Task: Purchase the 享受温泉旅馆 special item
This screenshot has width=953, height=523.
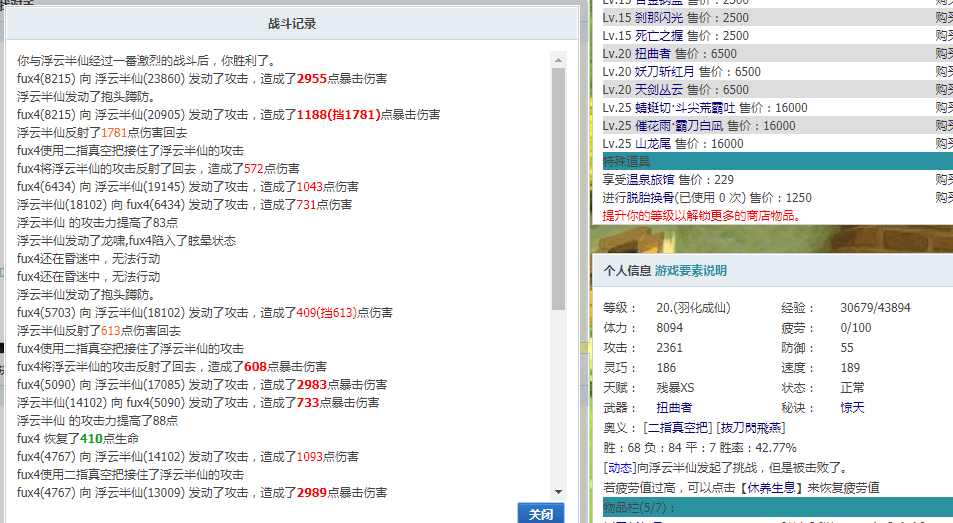Action: (944, 180)
